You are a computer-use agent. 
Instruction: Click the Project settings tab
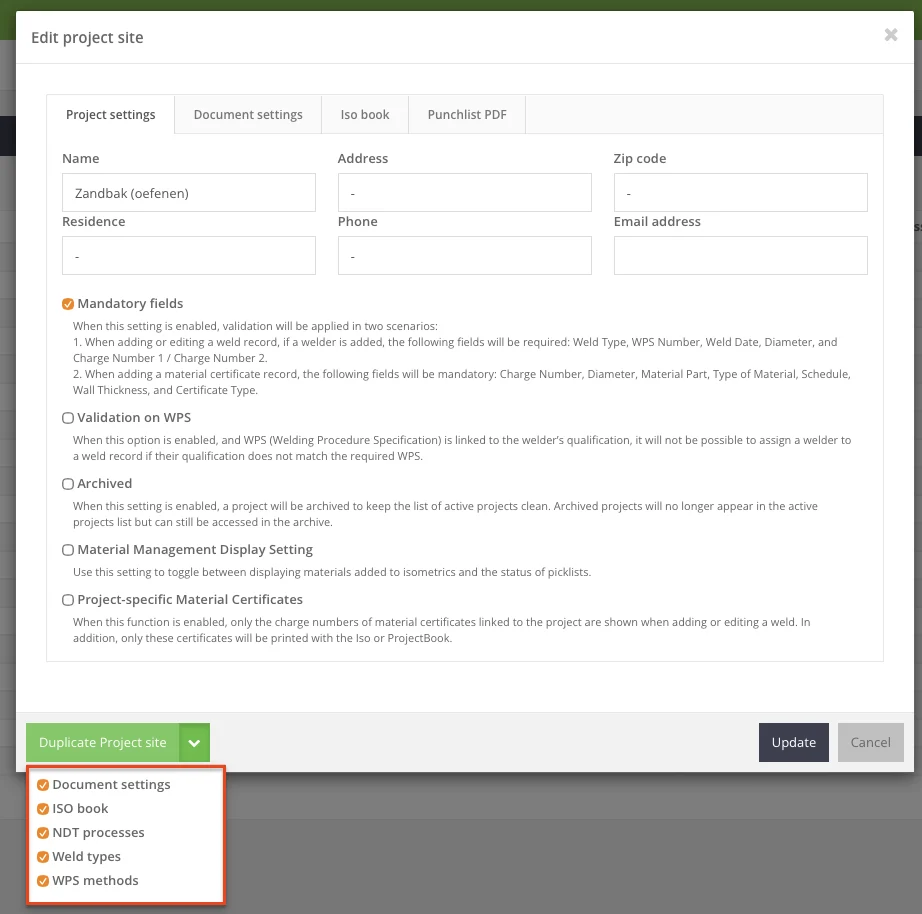click(x=111, y=115)
